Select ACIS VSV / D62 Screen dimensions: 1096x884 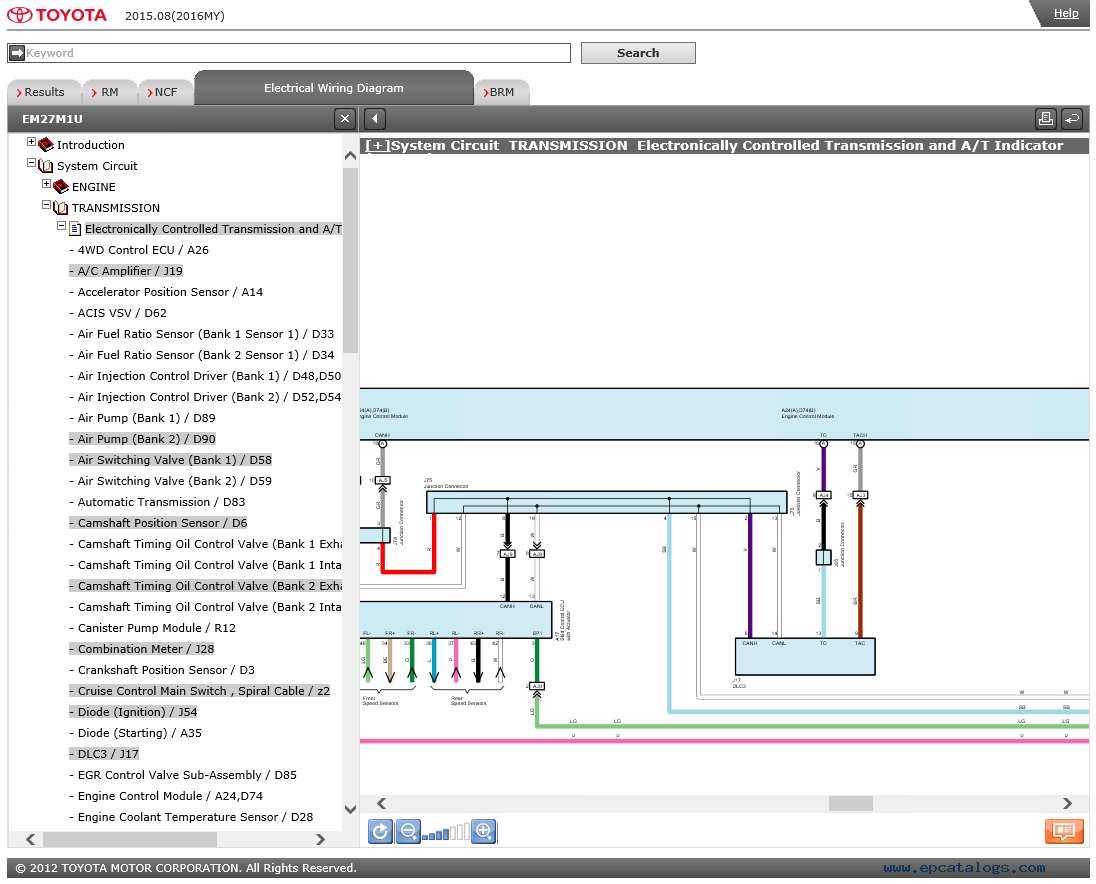pos(118,313)
